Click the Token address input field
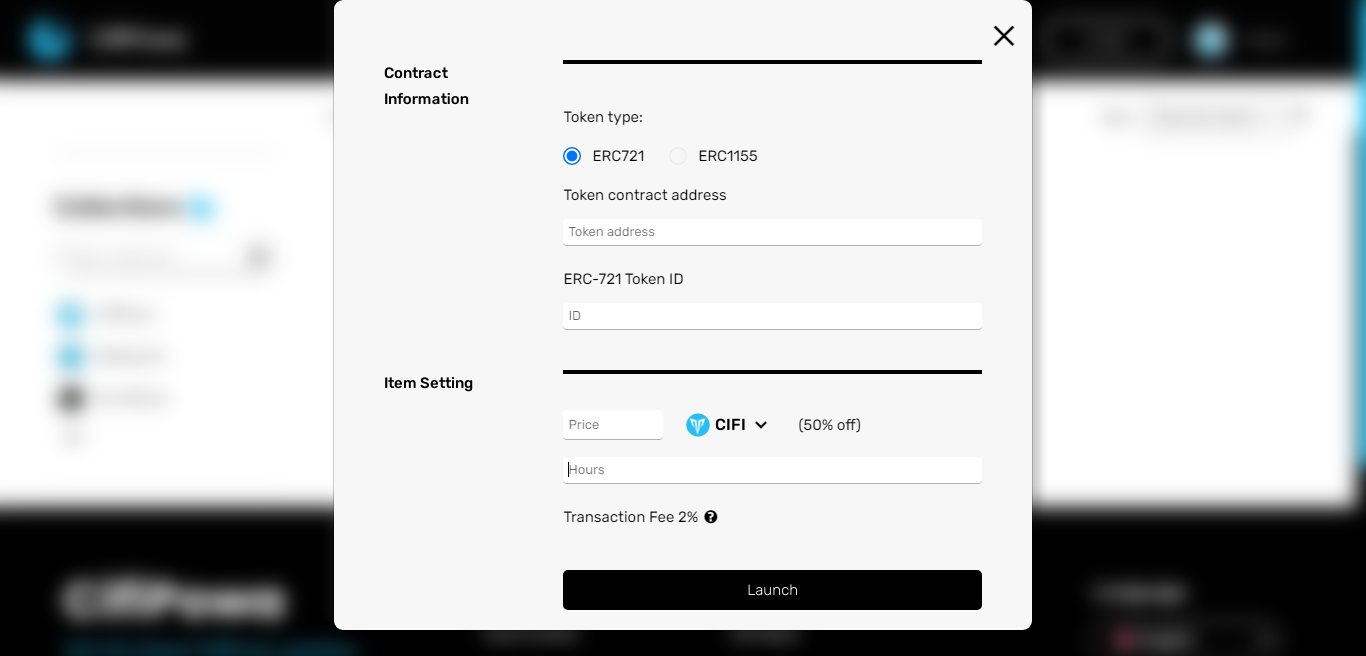The width and height of the screenshot is (1366, 656). [x=772, y=232]
